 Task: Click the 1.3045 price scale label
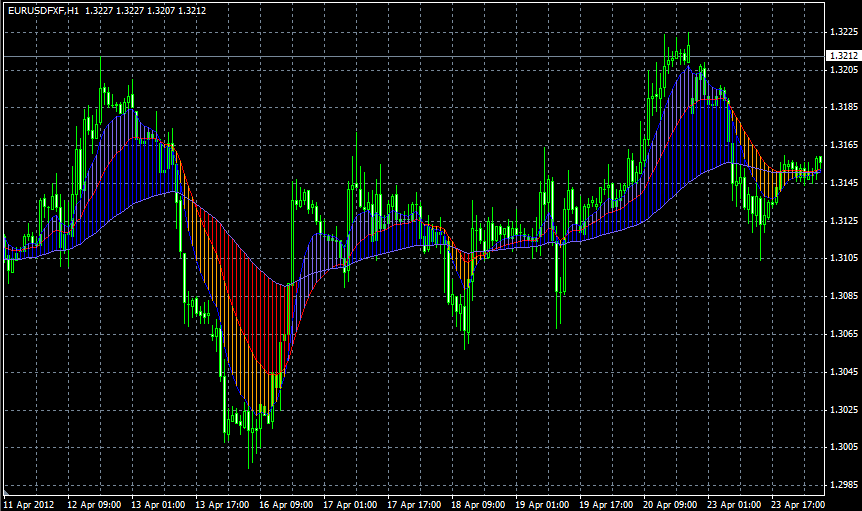[844, 372]
